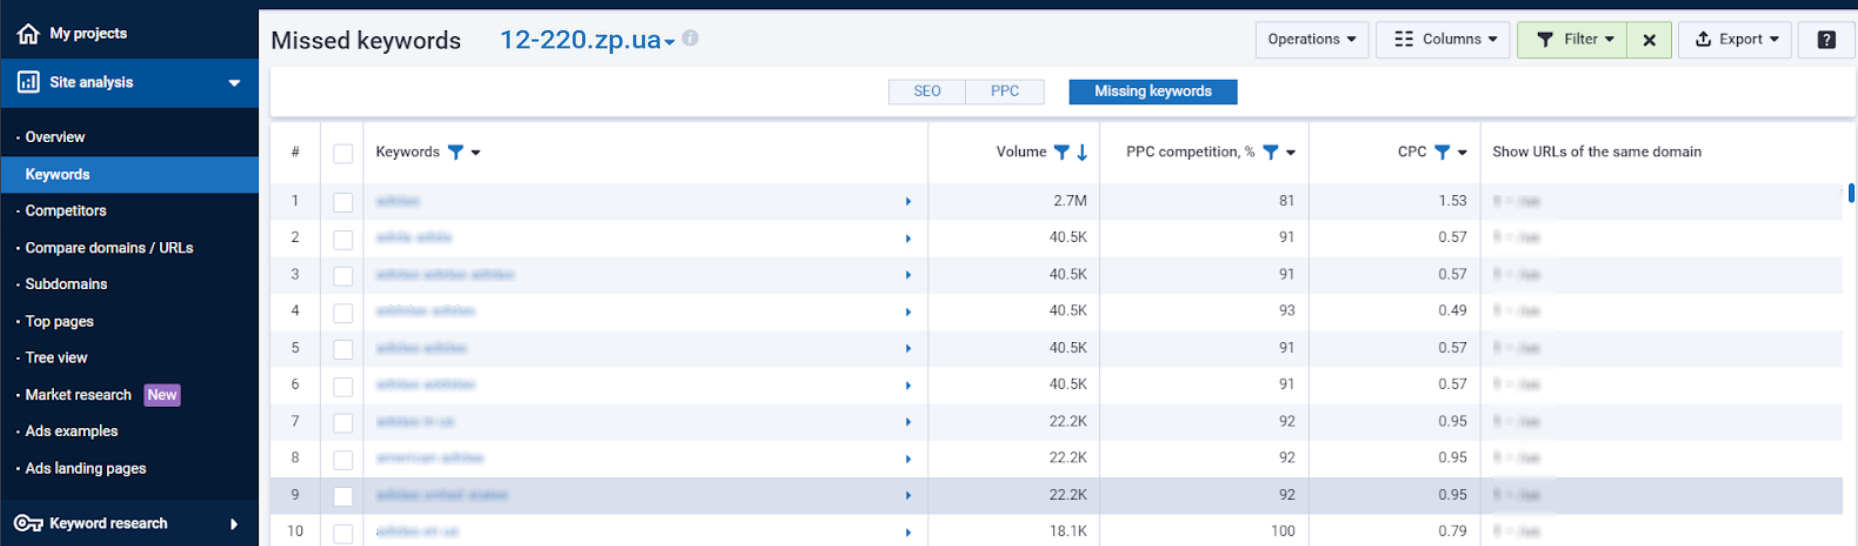Open the Columns dropdown
Image resolution: width=1858 pixels, height=546 pixels.
pyautogui.click(x=1443, y=40)
